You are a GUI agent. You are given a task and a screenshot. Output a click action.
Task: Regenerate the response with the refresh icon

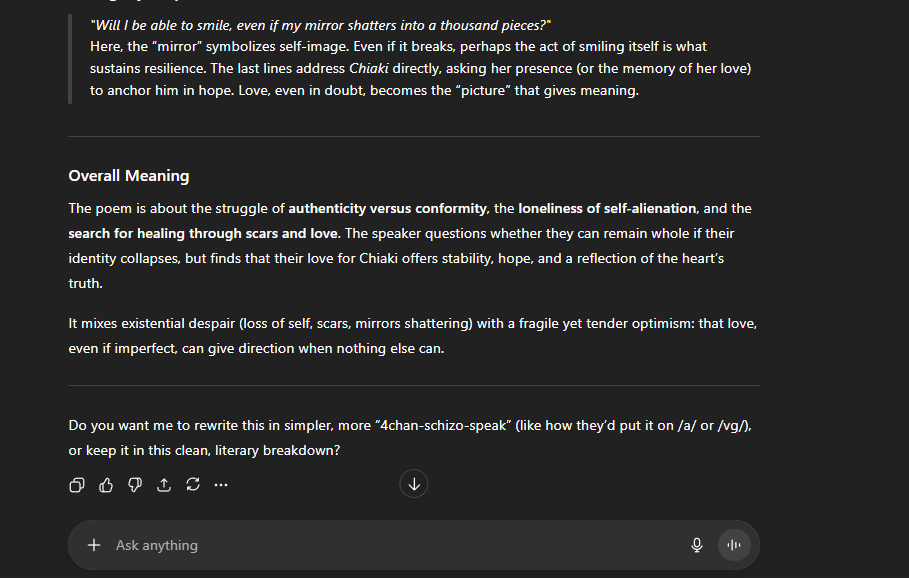[193, 485]
